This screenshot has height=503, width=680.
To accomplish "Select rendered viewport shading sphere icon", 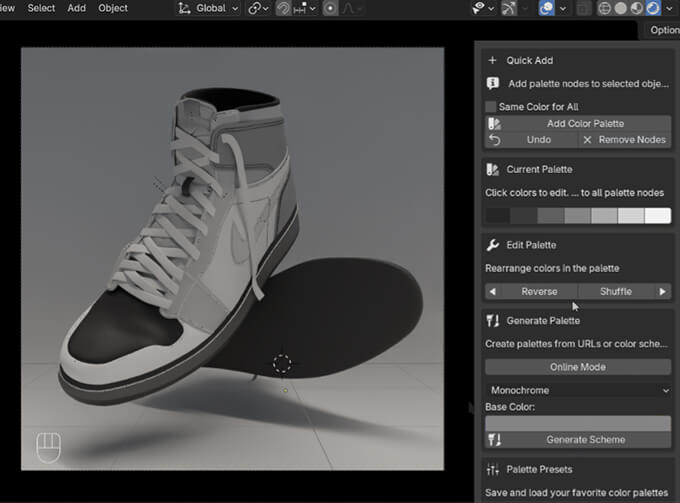I will pos(652,8).
